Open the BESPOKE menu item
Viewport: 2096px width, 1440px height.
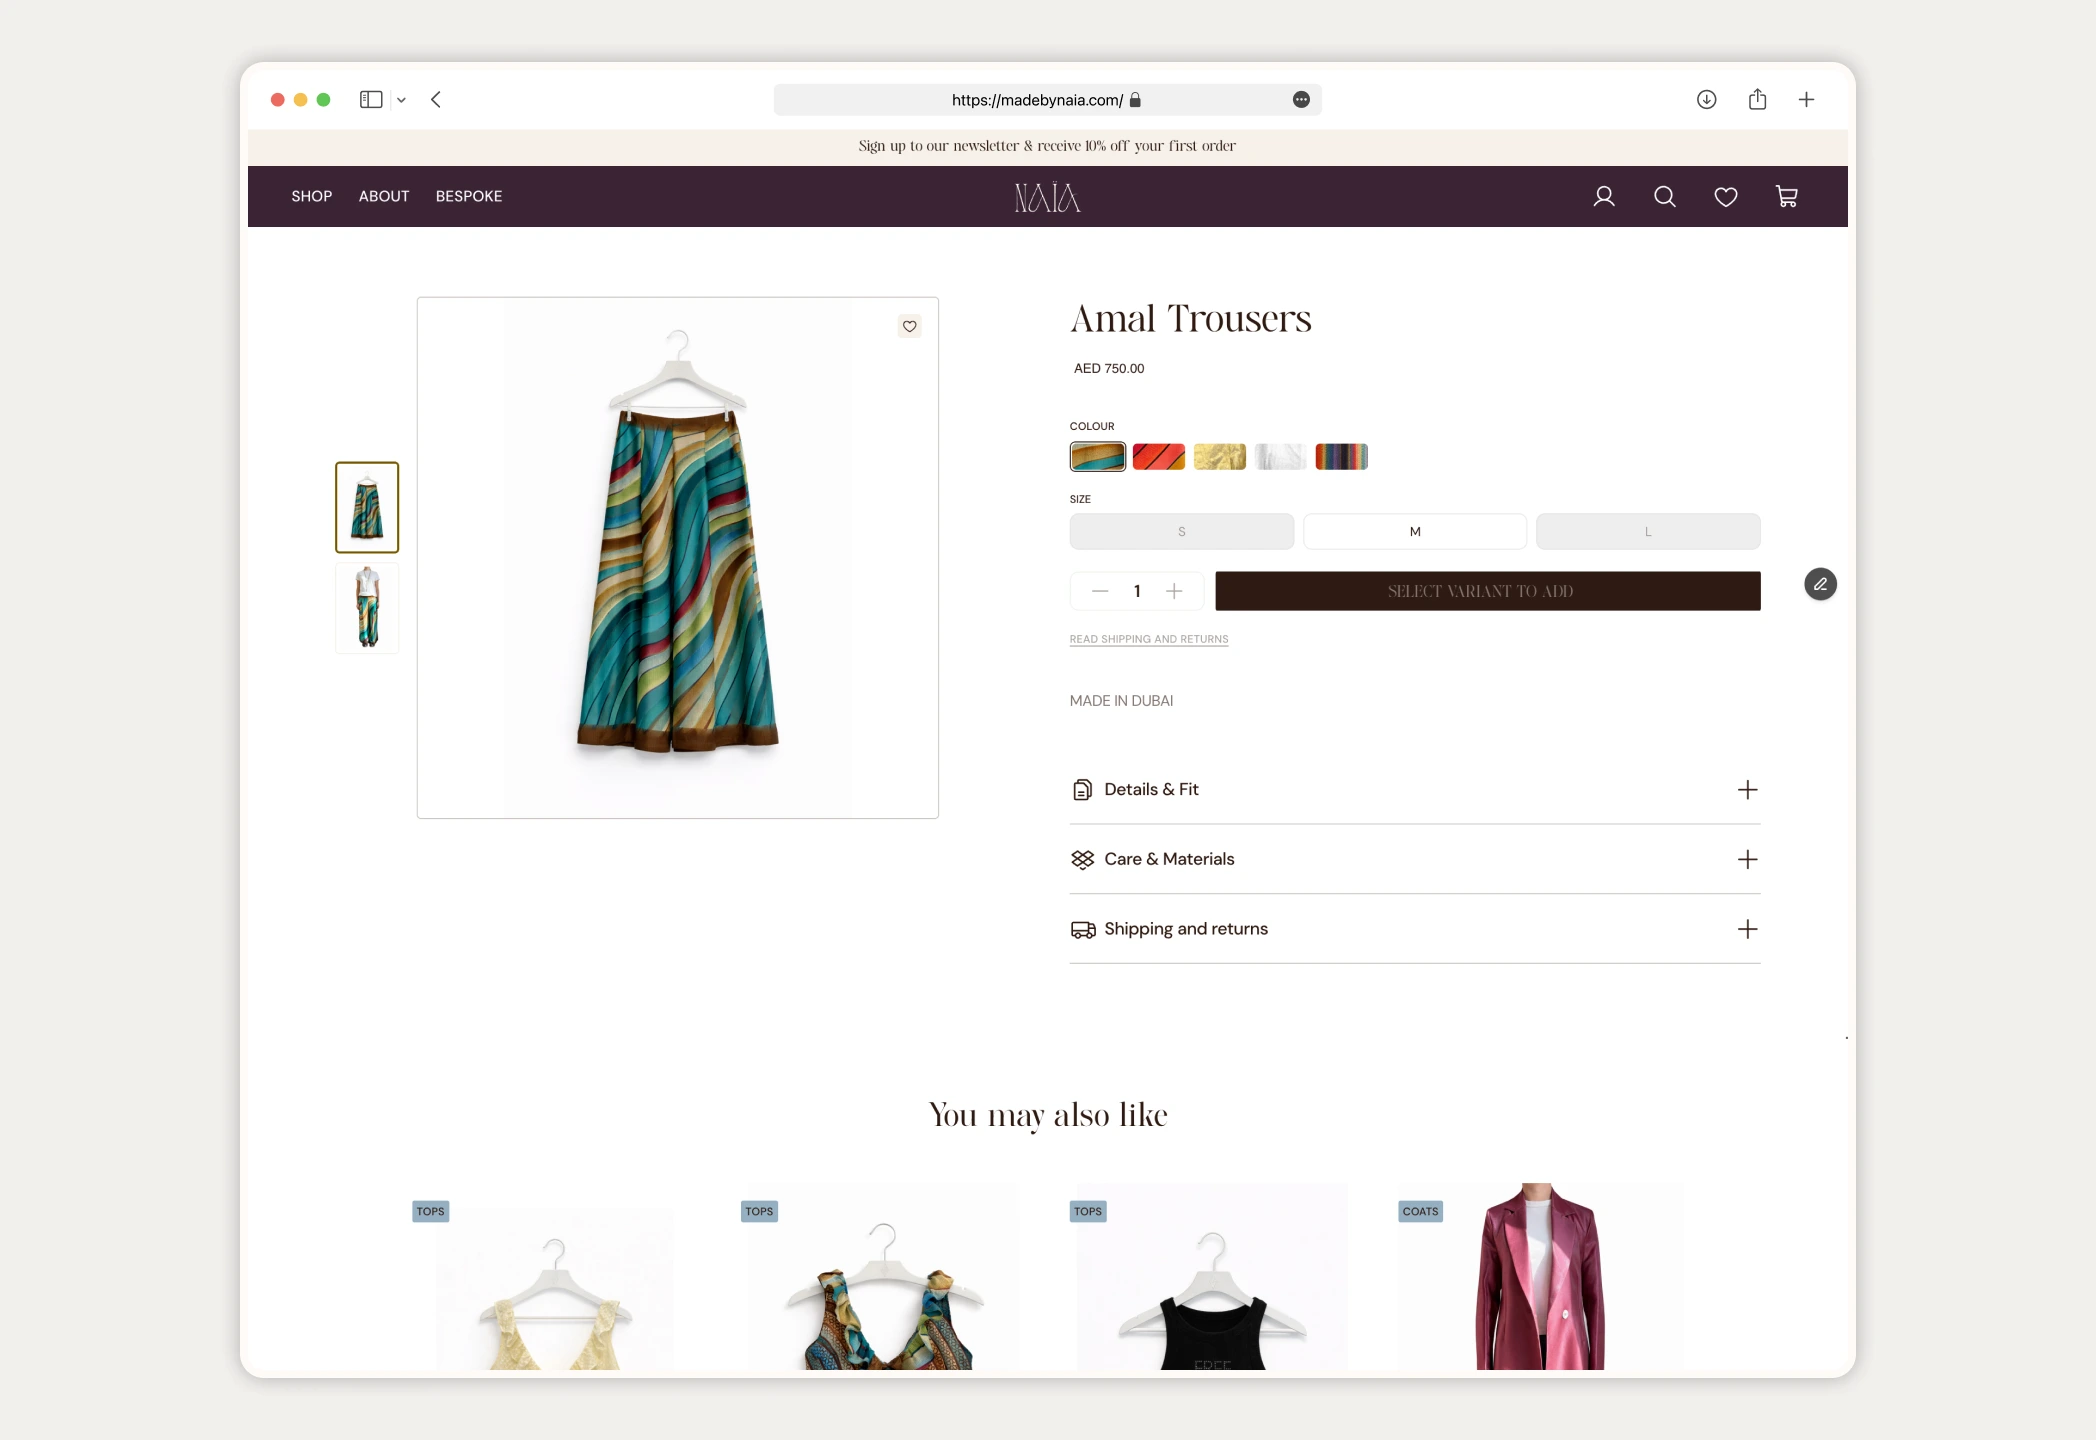tap(468, 196)
